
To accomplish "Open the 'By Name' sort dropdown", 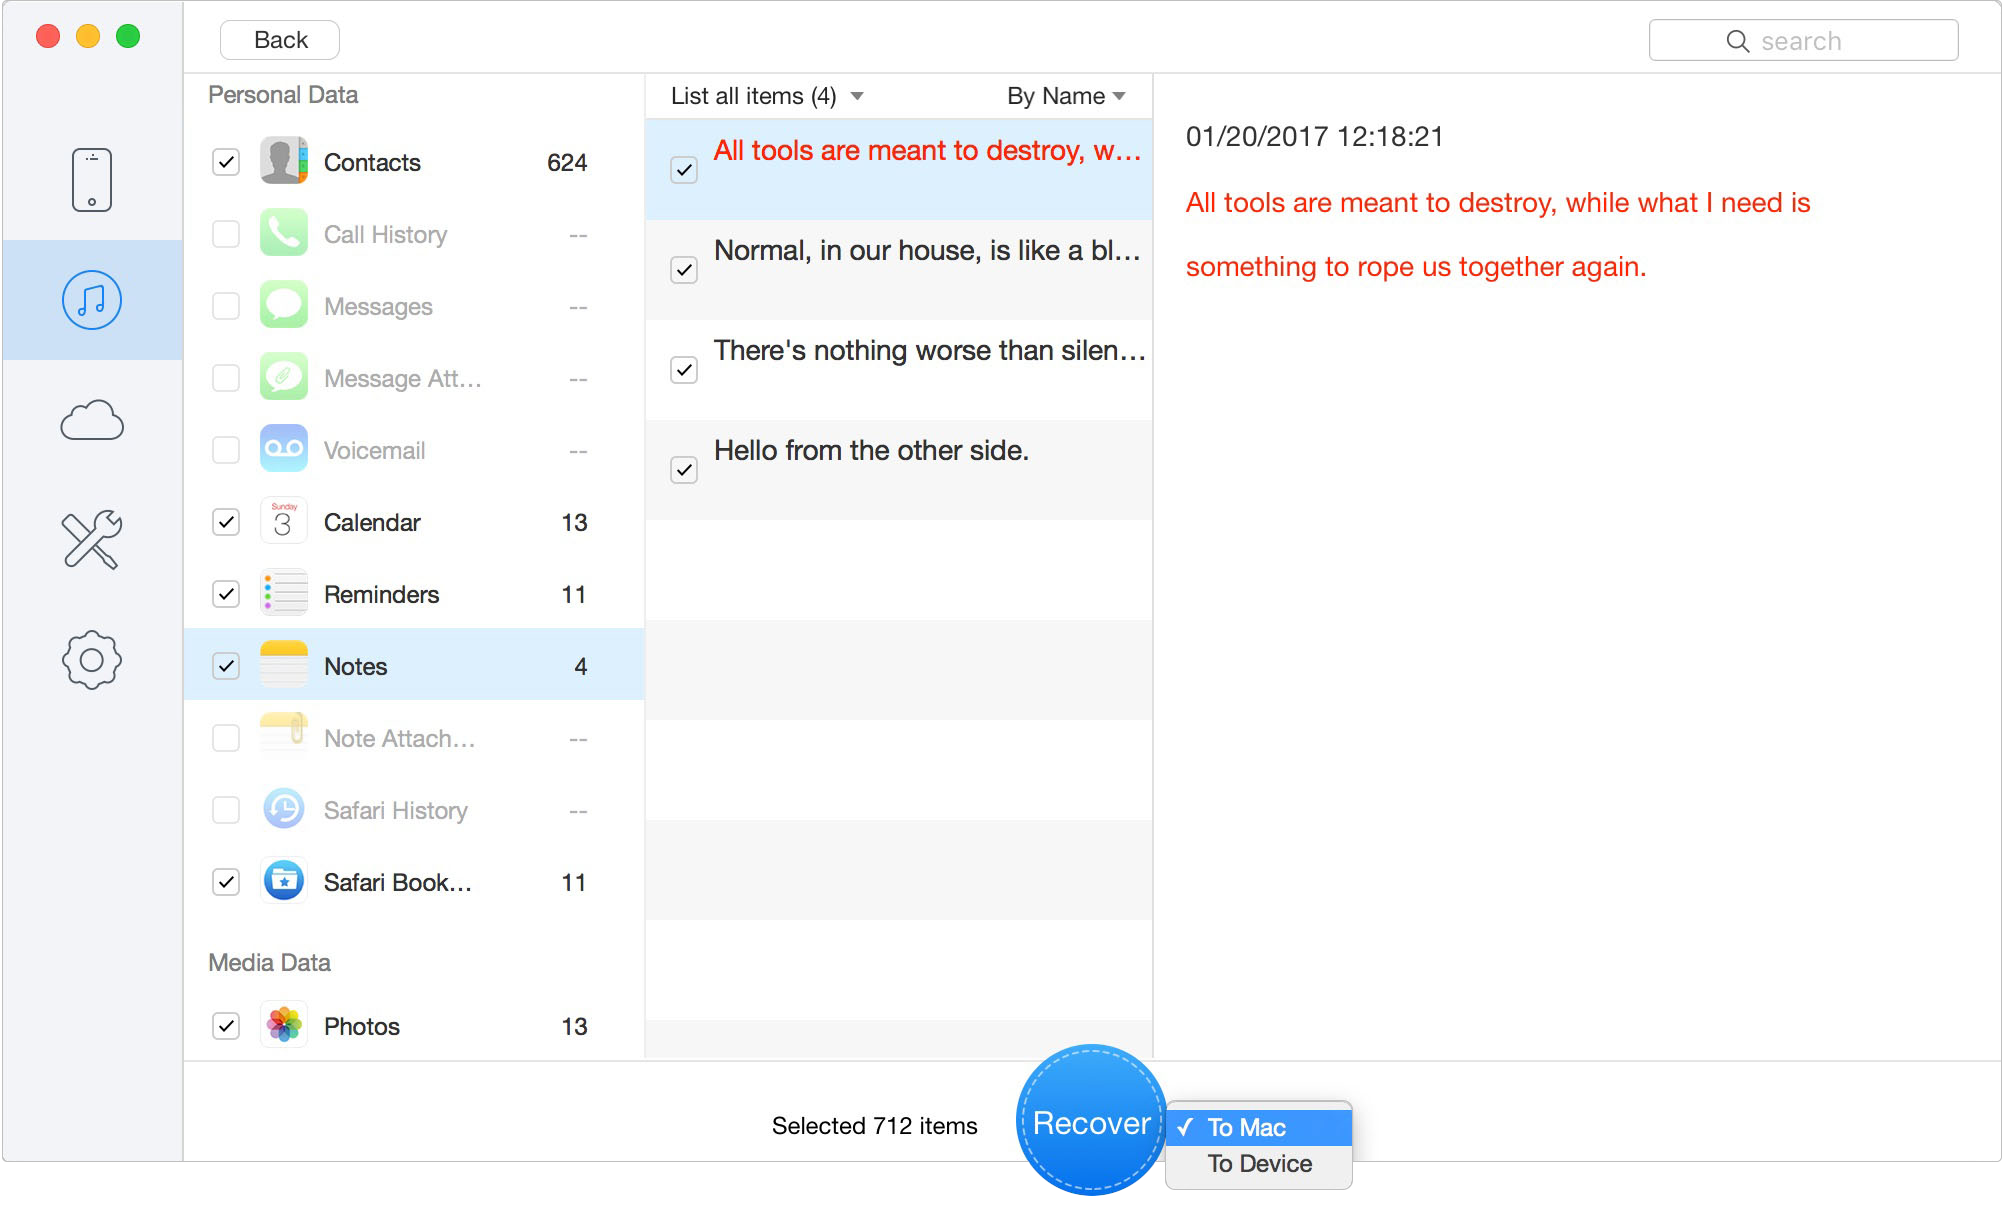I will tap(1066, 96).
